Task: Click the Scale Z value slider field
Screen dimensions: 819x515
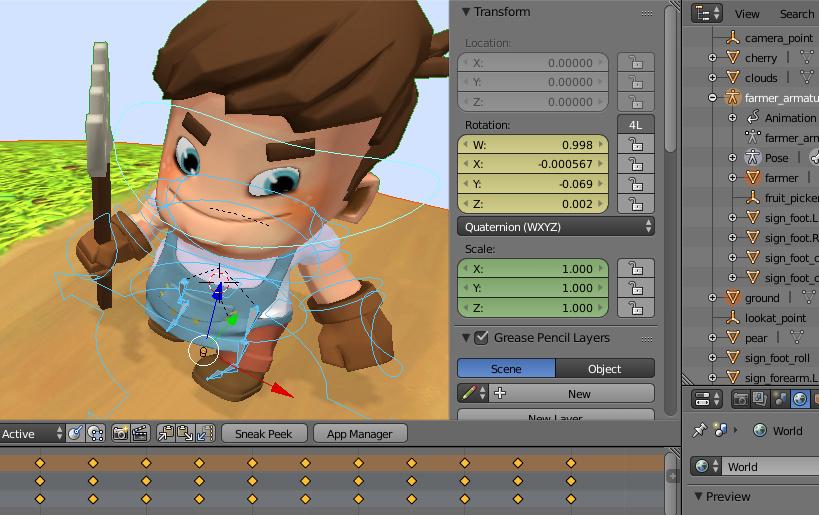Action: 533,308
